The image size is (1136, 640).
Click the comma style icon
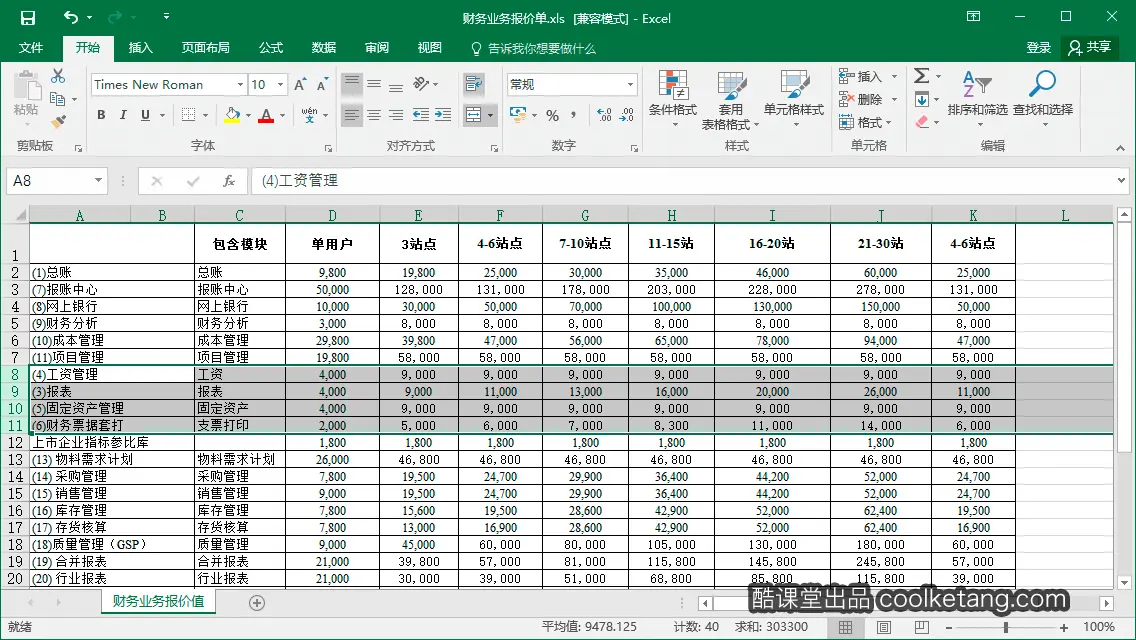(574, 115)
